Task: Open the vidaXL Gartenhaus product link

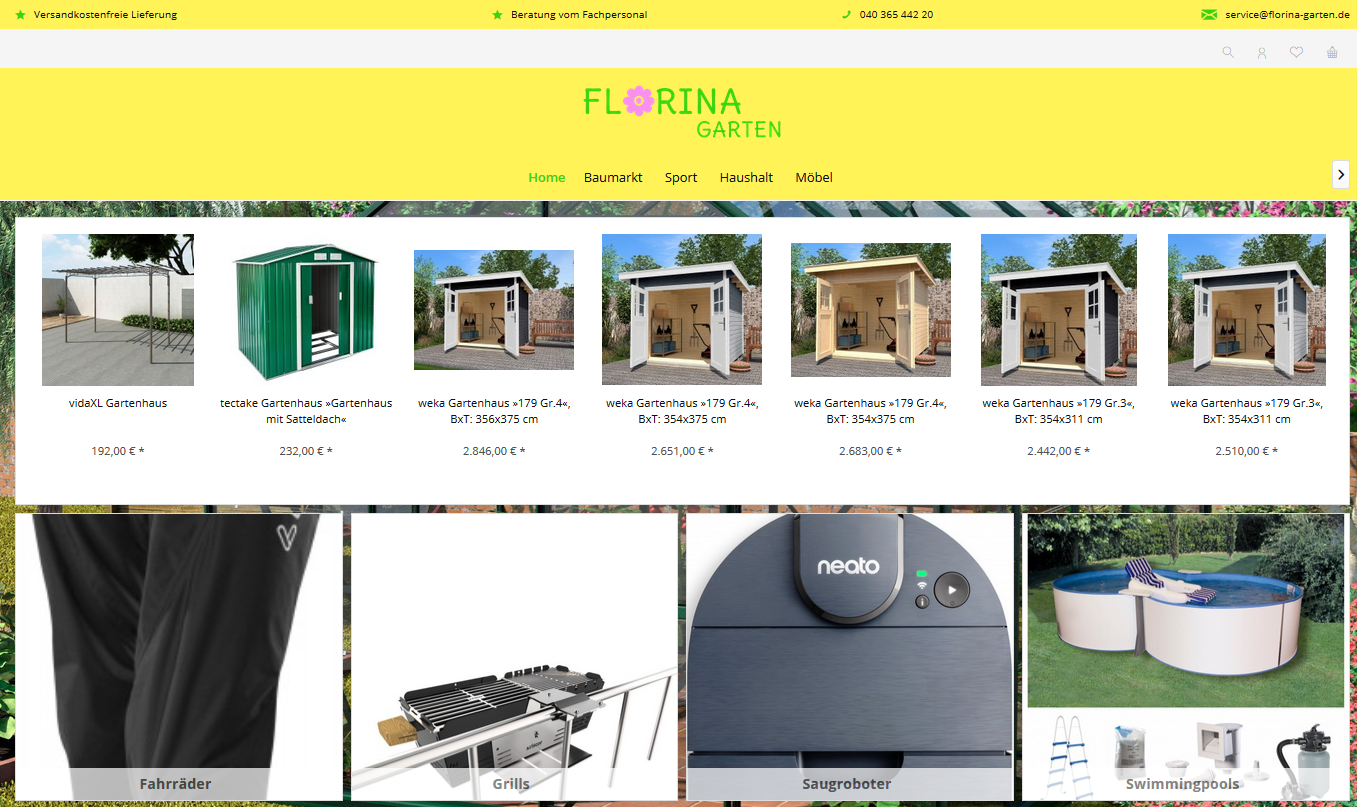Action: [x=118, y=403]
